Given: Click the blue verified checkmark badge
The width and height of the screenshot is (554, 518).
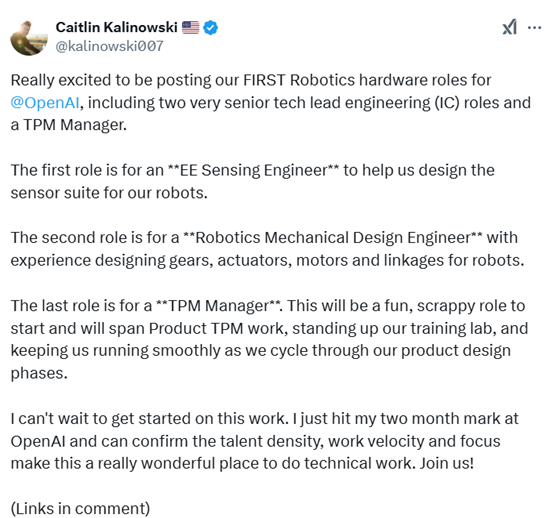Looking at the screenshot, I should tap(210, 28).
